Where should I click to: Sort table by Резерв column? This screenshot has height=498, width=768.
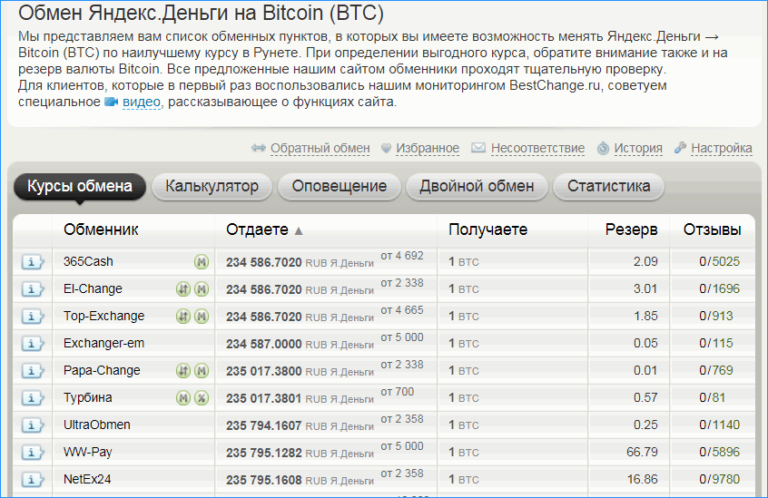point(631,230)
